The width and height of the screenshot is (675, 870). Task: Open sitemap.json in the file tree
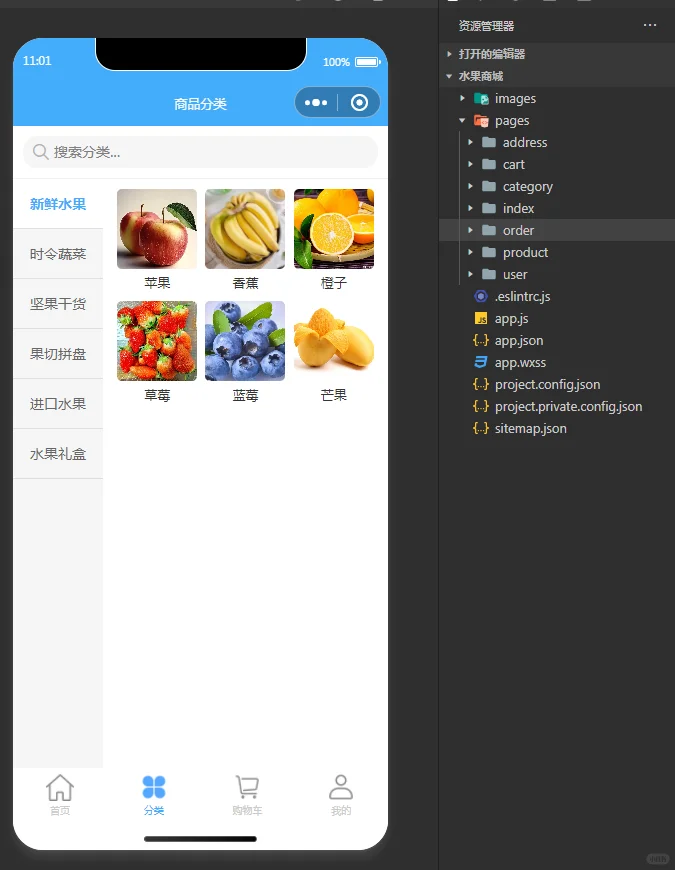531,428
